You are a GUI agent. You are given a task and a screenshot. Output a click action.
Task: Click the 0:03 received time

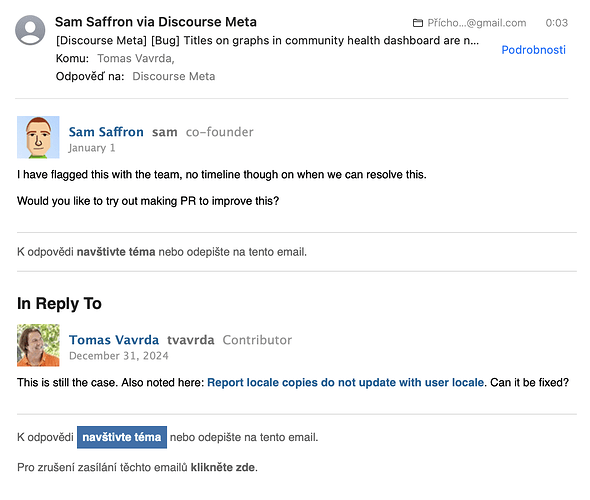point(557,23)
